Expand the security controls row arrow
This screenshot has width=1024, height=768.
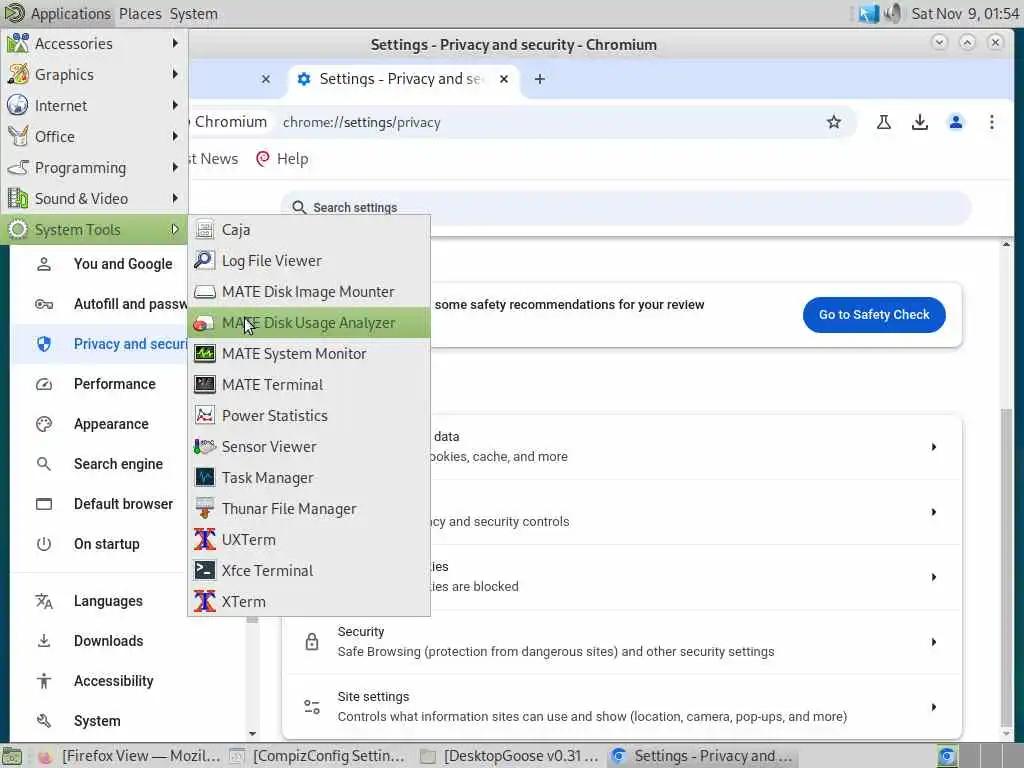point(933,512)
